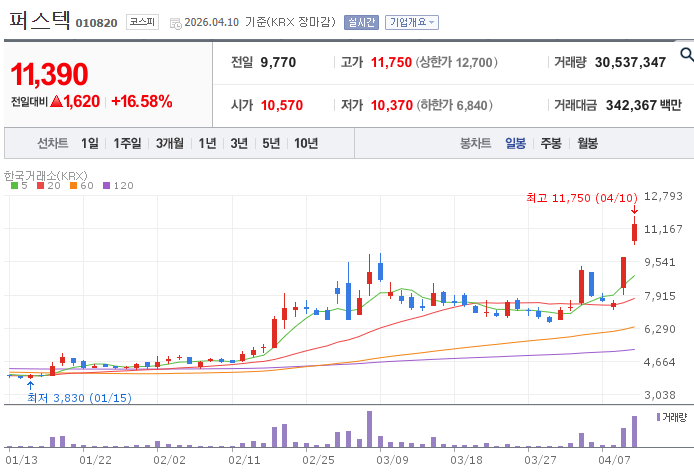Click the stock name 퍼스텍
This screenshot has height=473, width=694.
(x=40, y=20)
